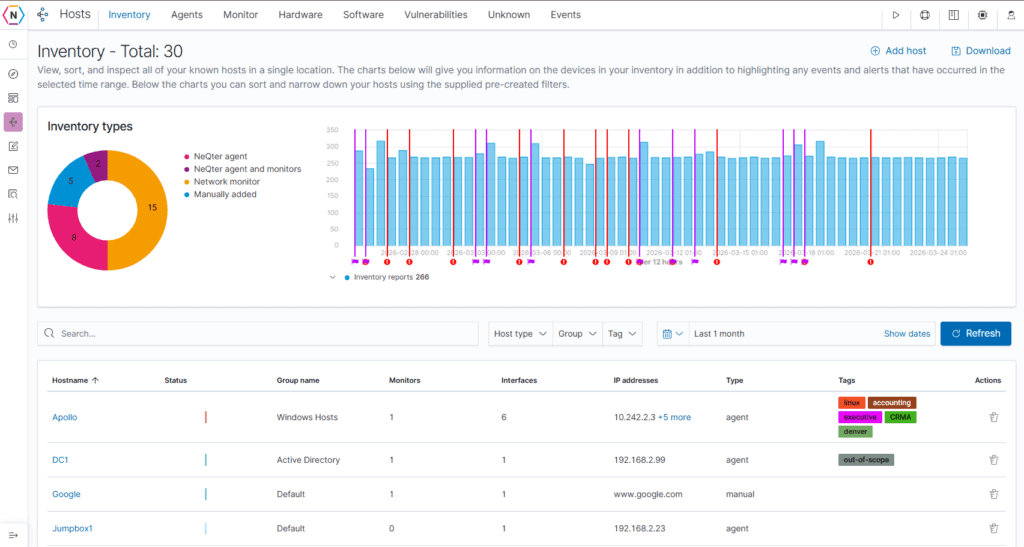Viewport: 1024px width, 547px height.
Task: Click the envelope icon in the sidebar
Action: (x=13, y=170)
